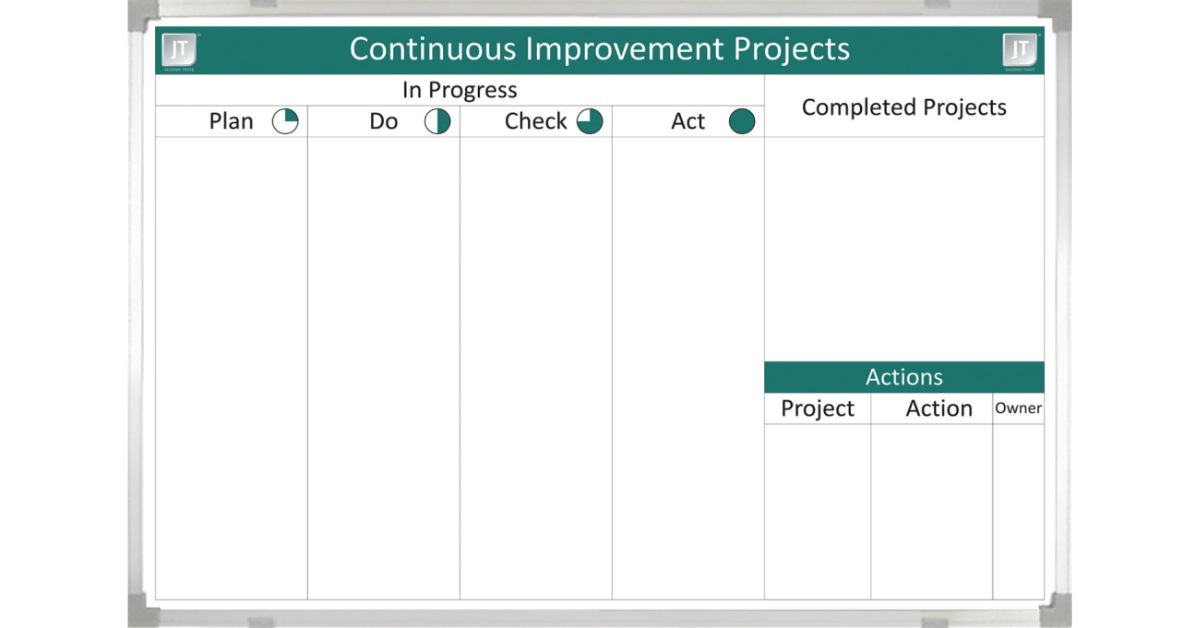Screen dimensions: 1200x628
Task: Click the quarter-filled Plan progress circle
Action: point(285,122)
